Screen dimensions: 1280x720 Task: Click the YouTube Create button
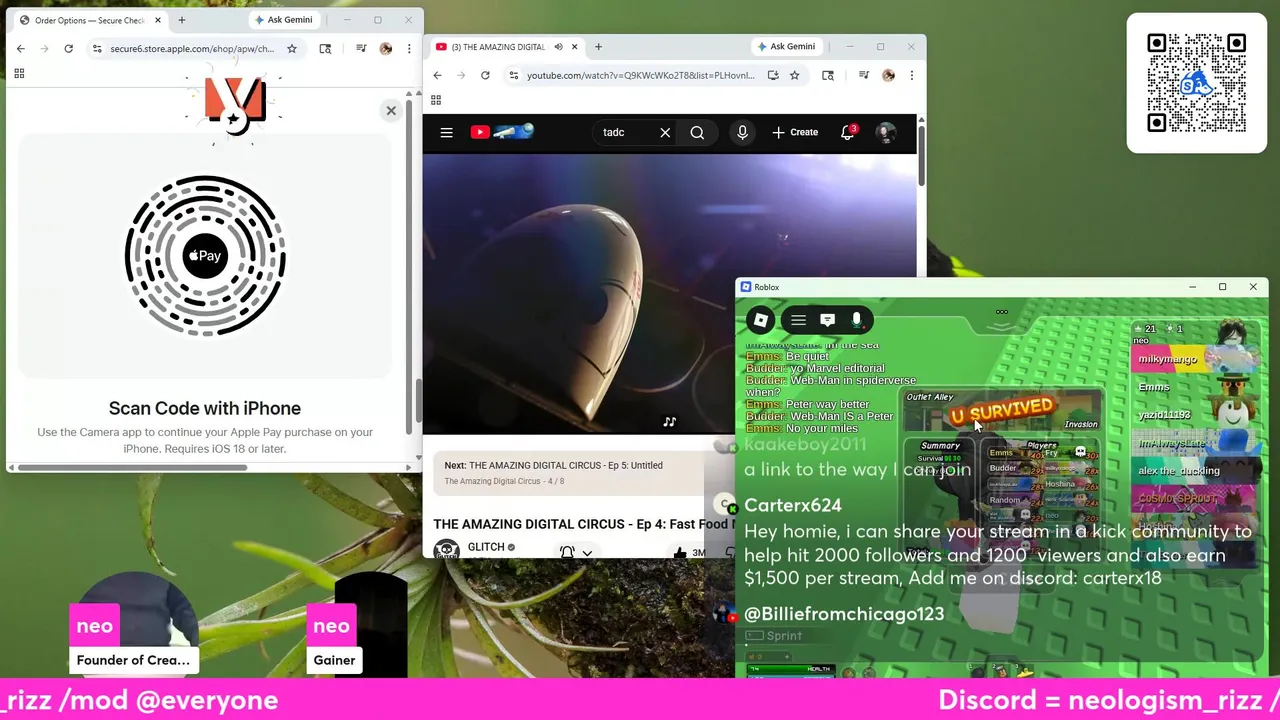pos(795,132)
